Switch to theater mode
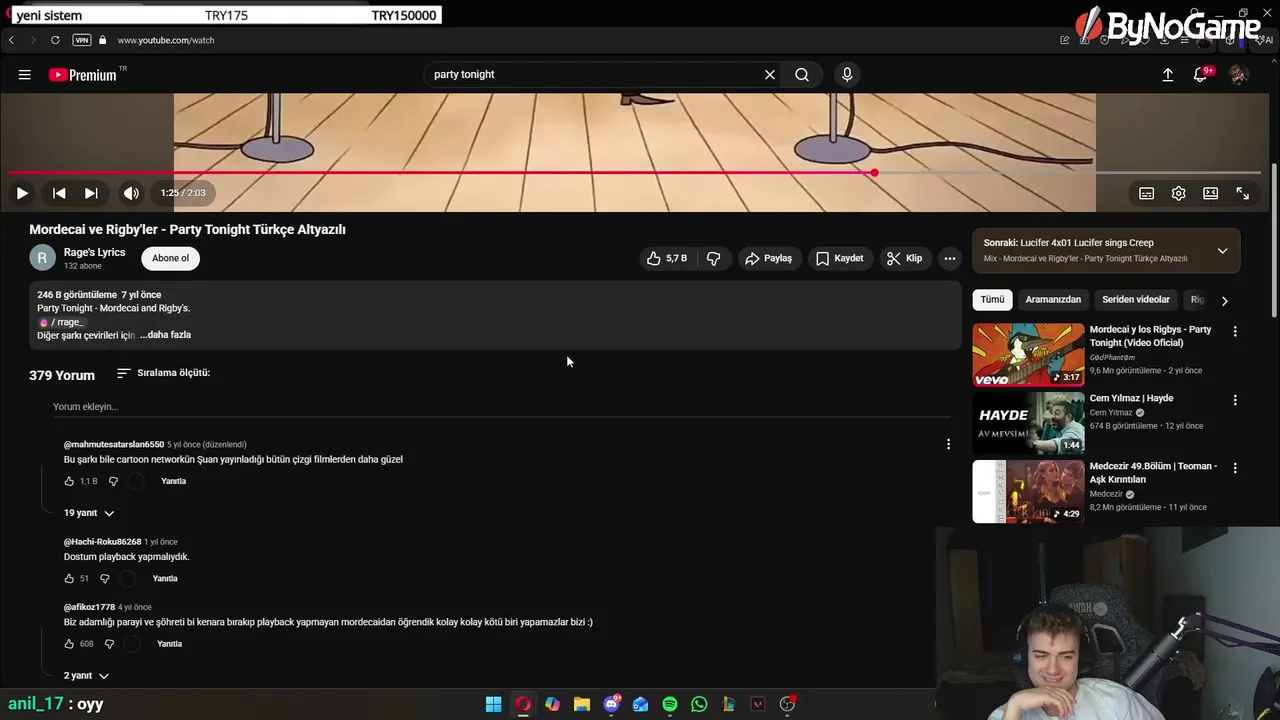The width and height of the screenshot is (1280, 720). pyautogui.click(x=1211, y=193)
